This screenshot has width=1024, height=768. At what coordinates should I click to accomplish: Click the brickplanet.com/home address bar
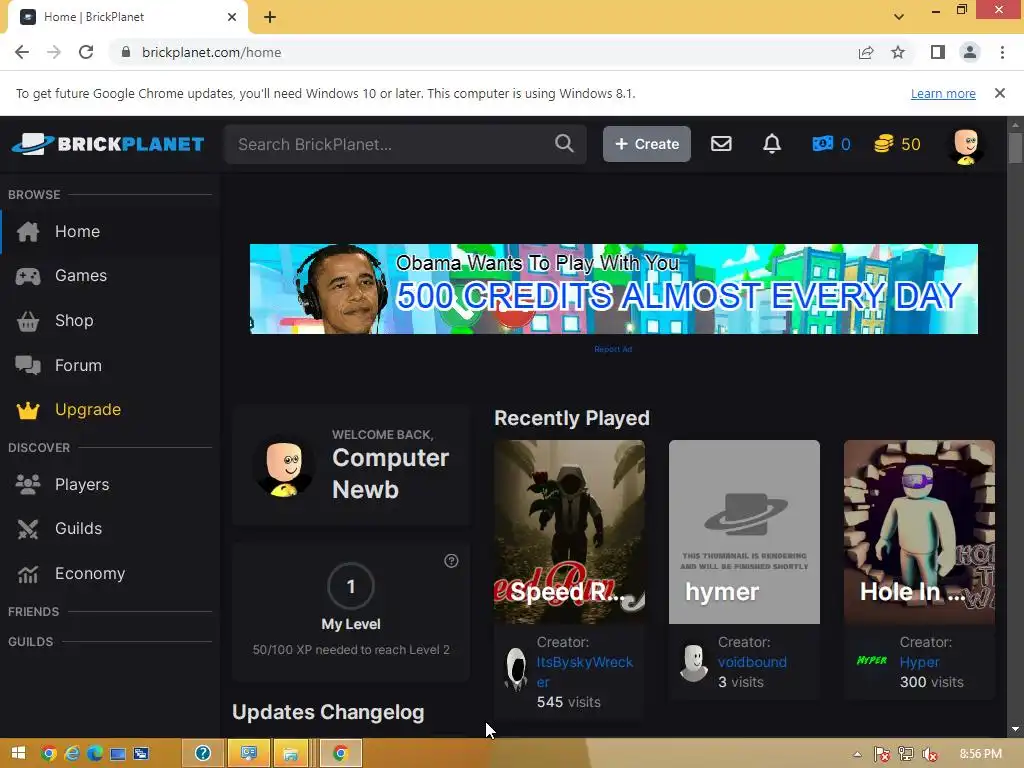pyautogui.click(x=212, y=52)
